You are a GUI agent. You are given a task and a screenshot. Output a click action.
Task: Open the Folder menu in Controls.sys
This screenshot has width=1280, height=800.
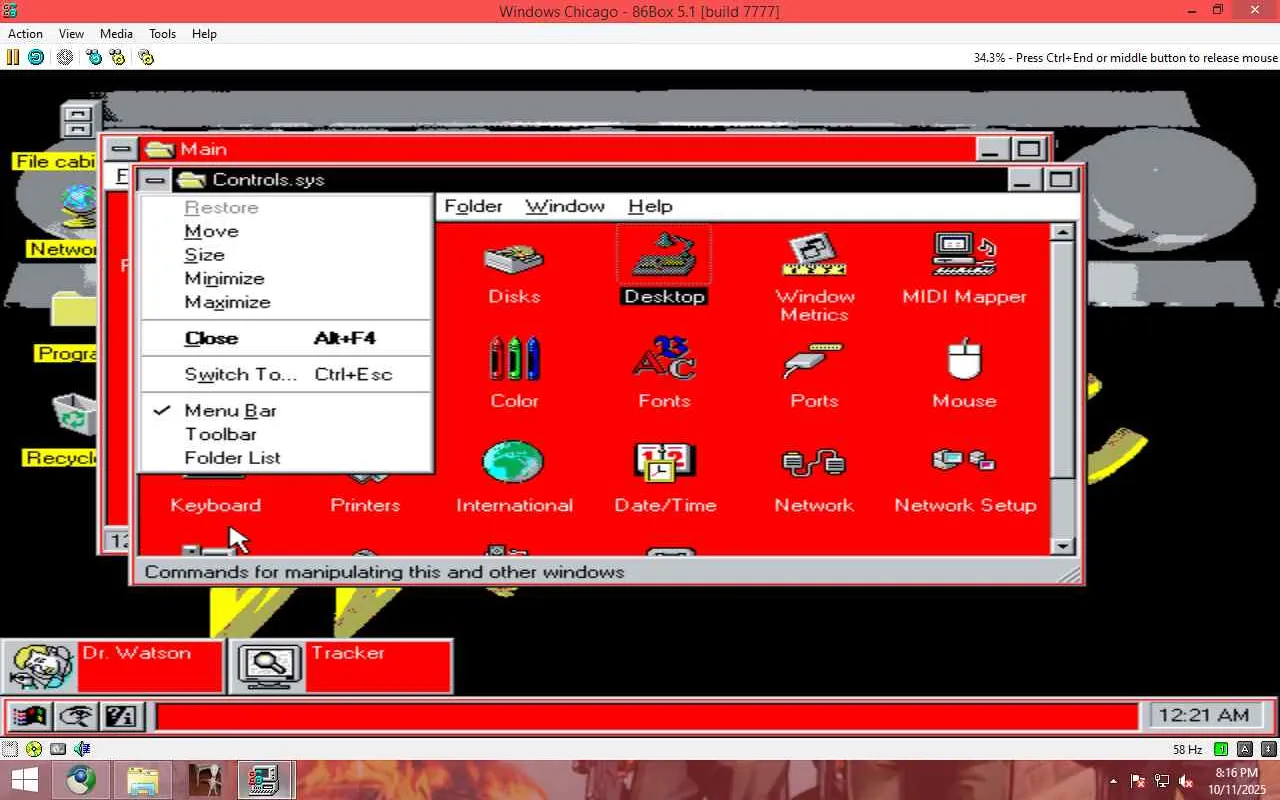point(473,206)
